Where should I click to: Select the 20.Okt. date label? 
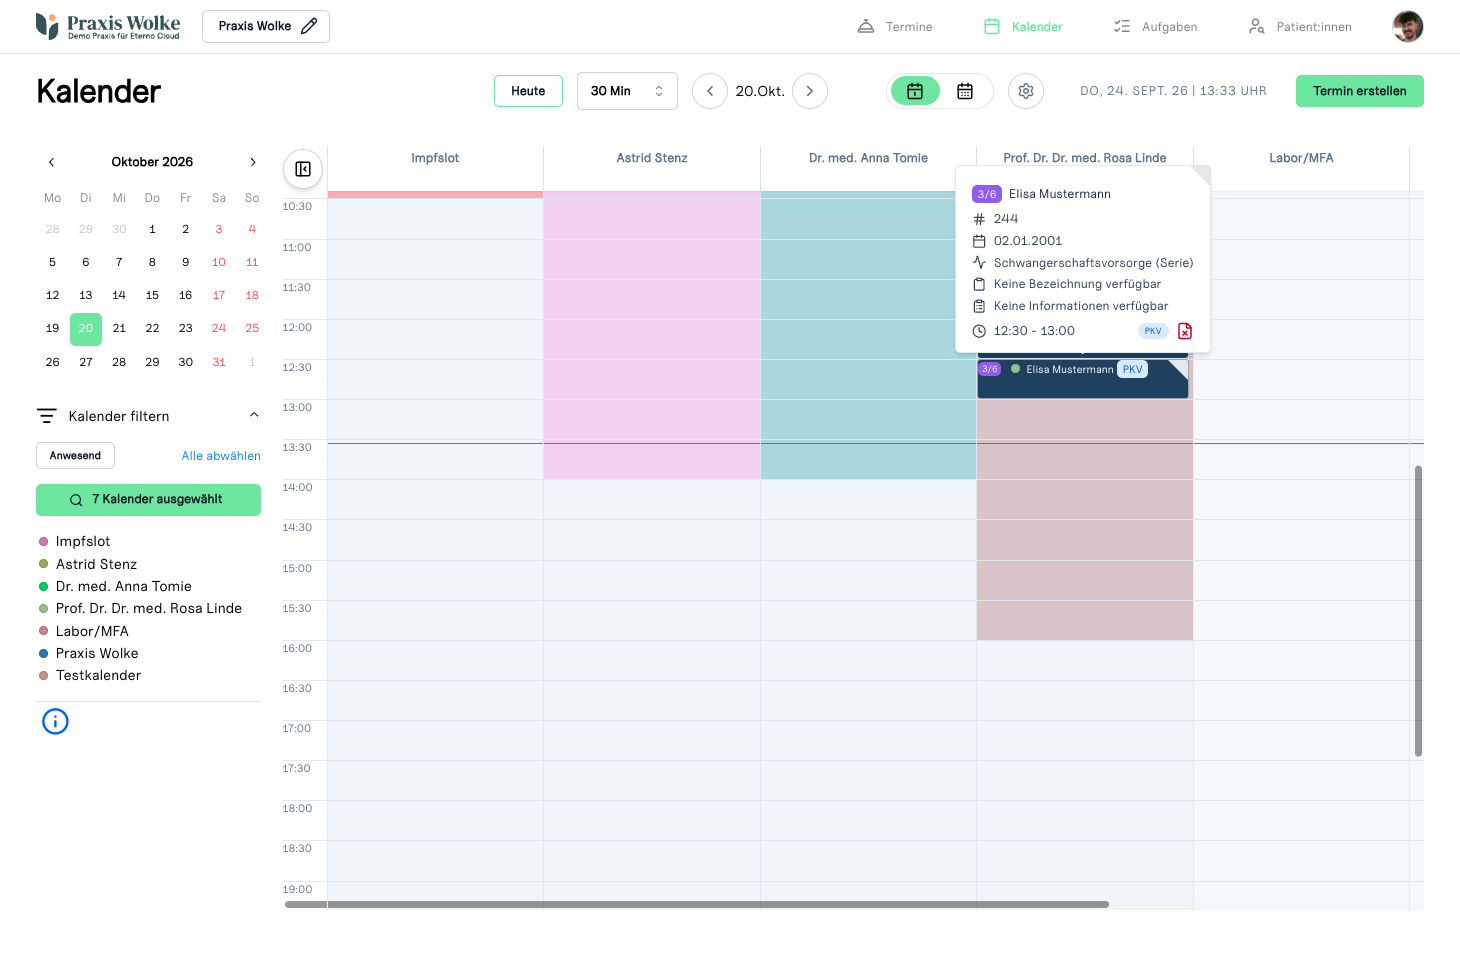(x=760, y=91)
